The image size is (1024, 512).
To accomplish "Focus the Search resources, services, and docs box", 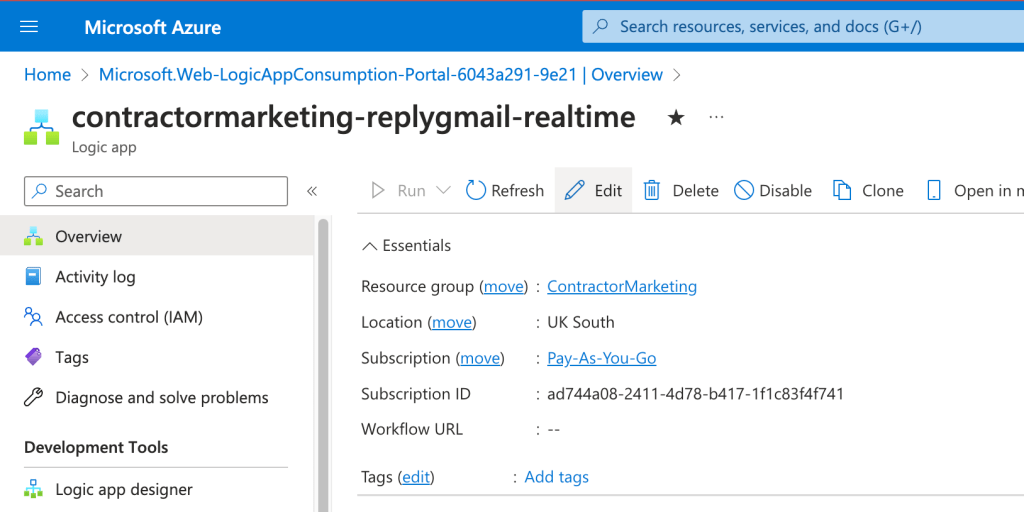I will [803, 27].
